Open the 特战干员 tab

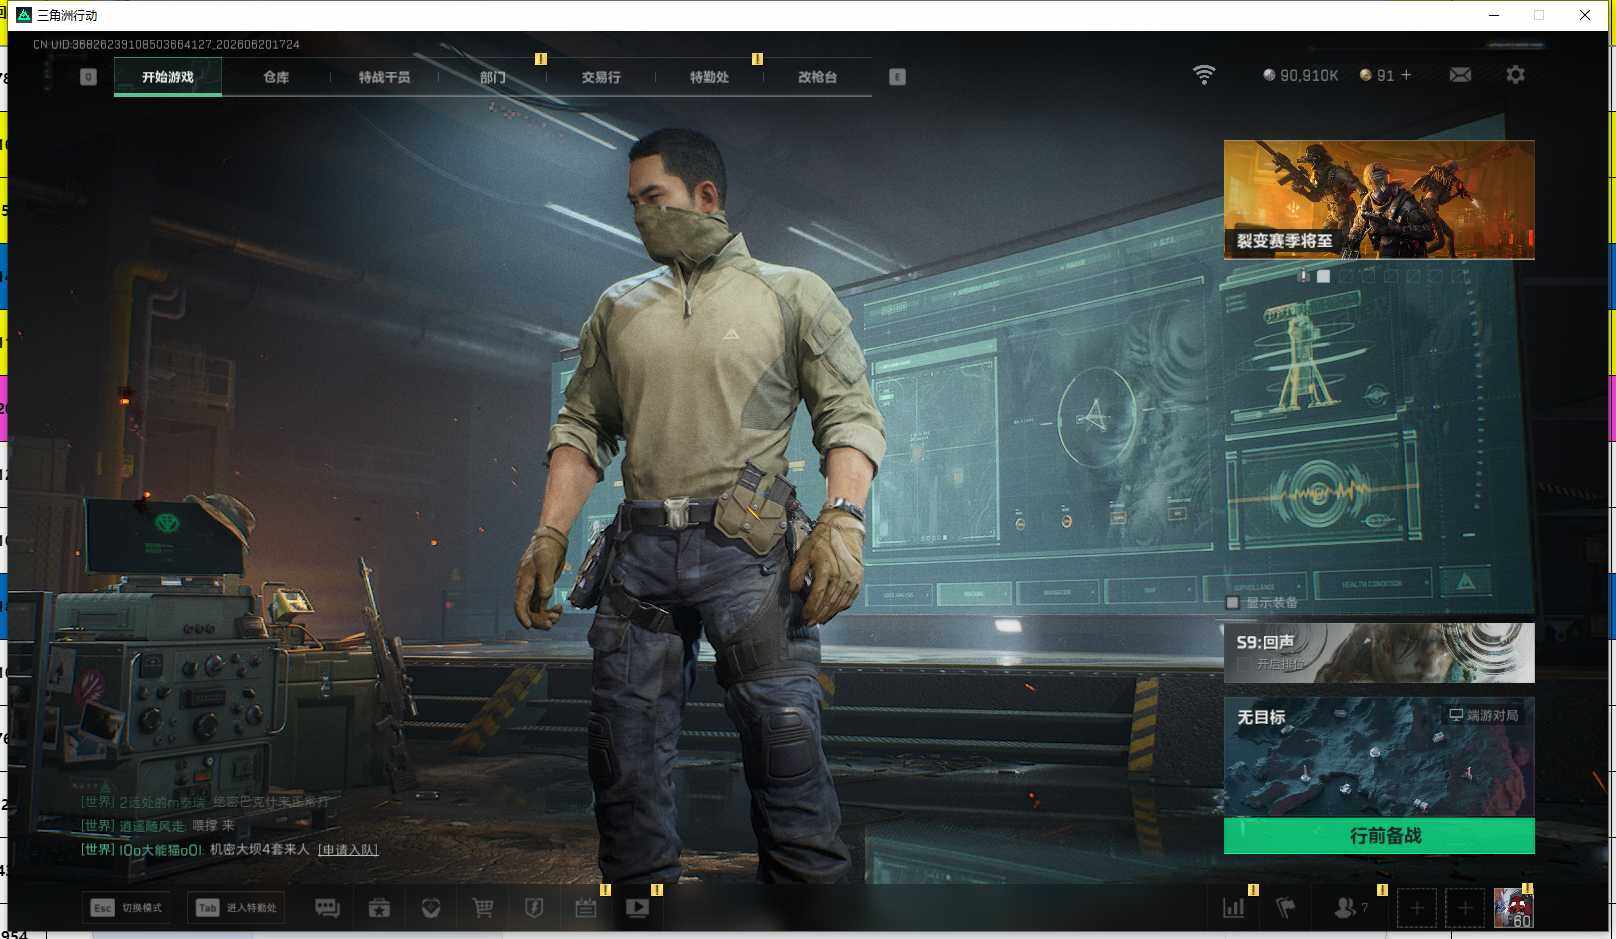click(x=384, y=77)
